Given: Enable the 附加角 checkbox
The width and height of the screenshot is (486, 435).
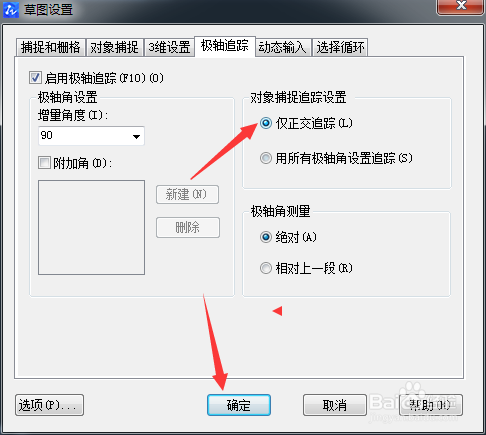Looking at the screenshot, I should tap(44, 163).
